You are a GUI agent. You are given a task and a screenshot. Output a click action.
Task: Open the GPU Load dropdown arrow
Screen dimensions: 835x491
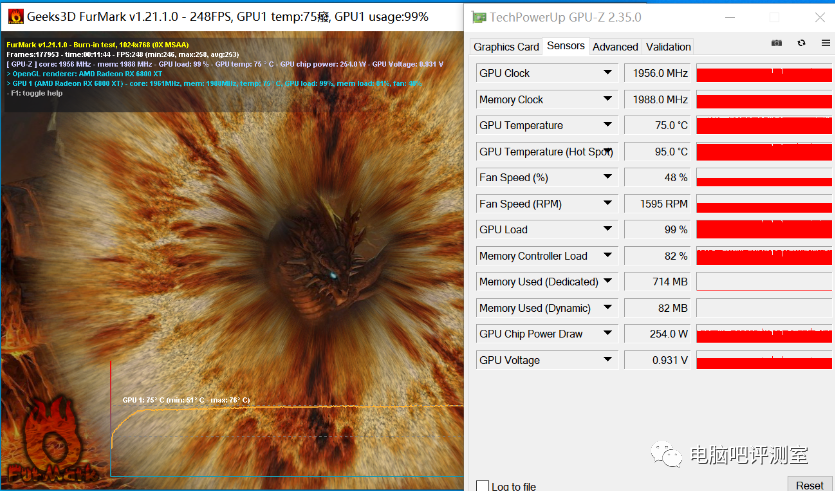click(x=608, y=229)
